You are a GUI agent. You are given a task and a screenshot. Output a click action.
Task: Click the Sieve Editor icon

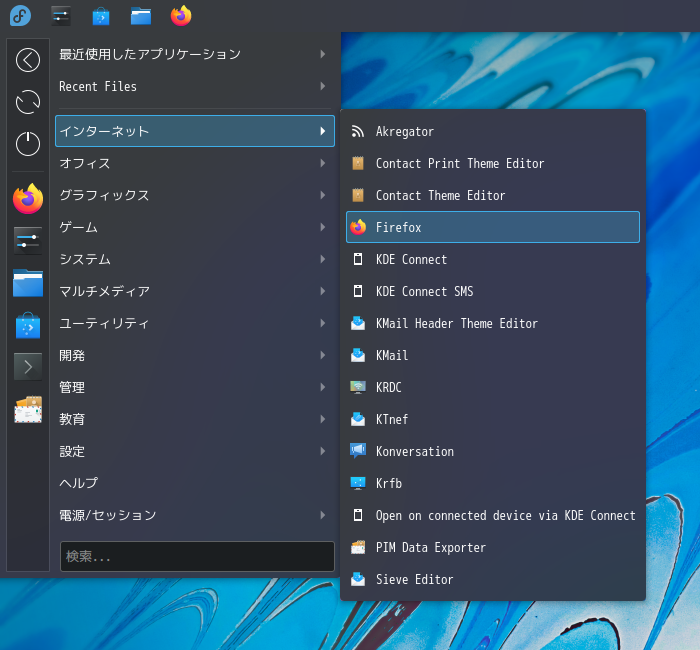(x=358, y=579)
